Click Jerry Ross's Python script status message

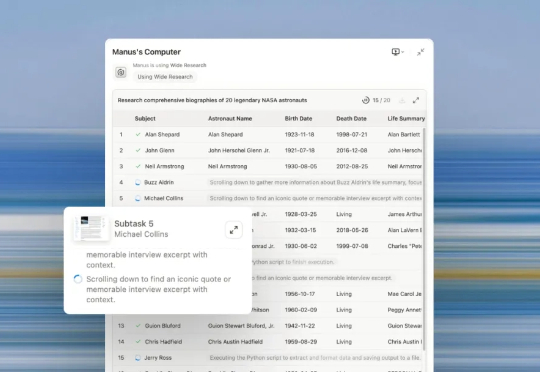(x=315, y=358)
